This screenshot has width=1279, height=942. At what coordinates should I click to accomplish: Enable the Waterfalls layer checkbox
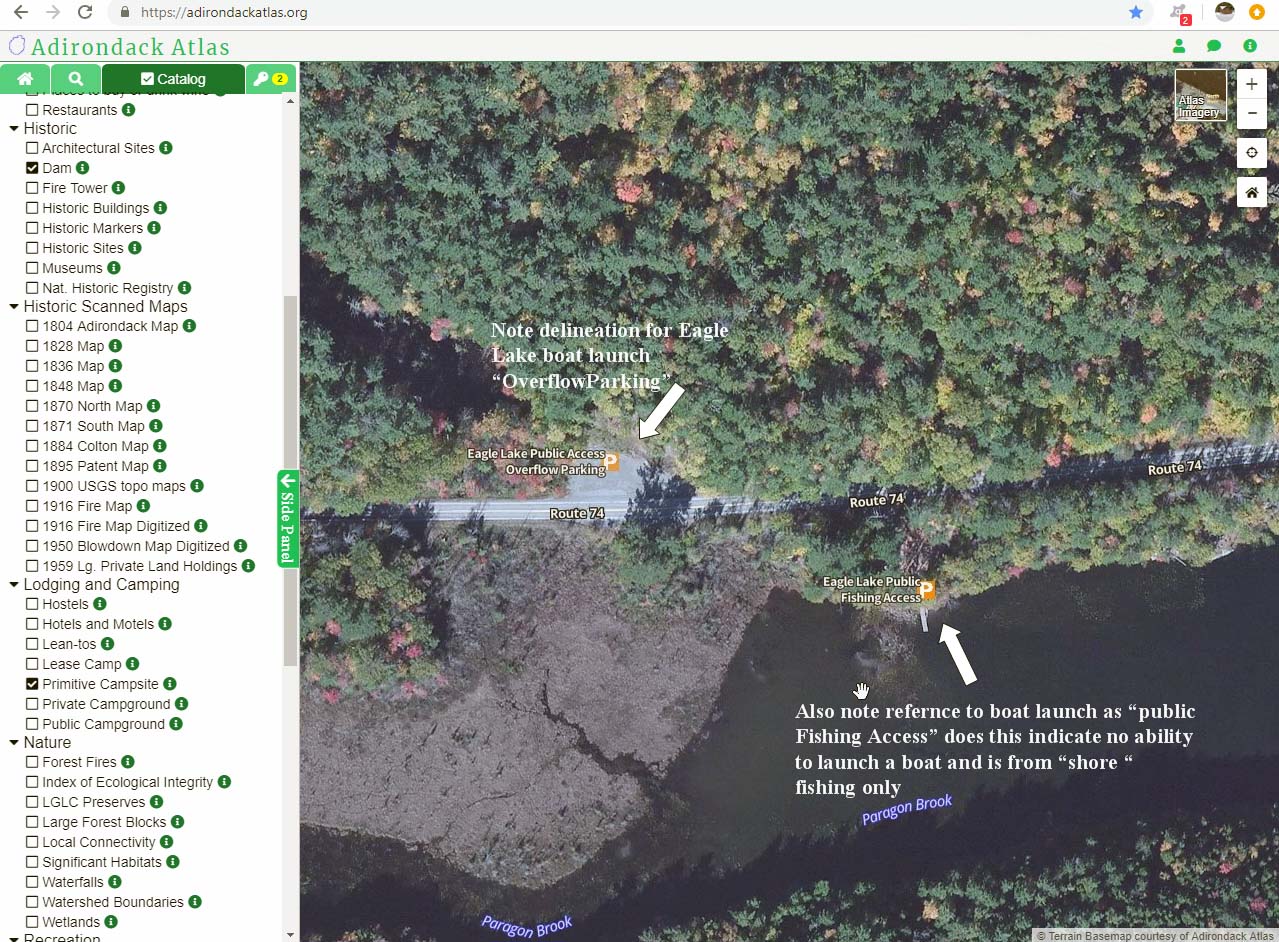coord(33,882)
